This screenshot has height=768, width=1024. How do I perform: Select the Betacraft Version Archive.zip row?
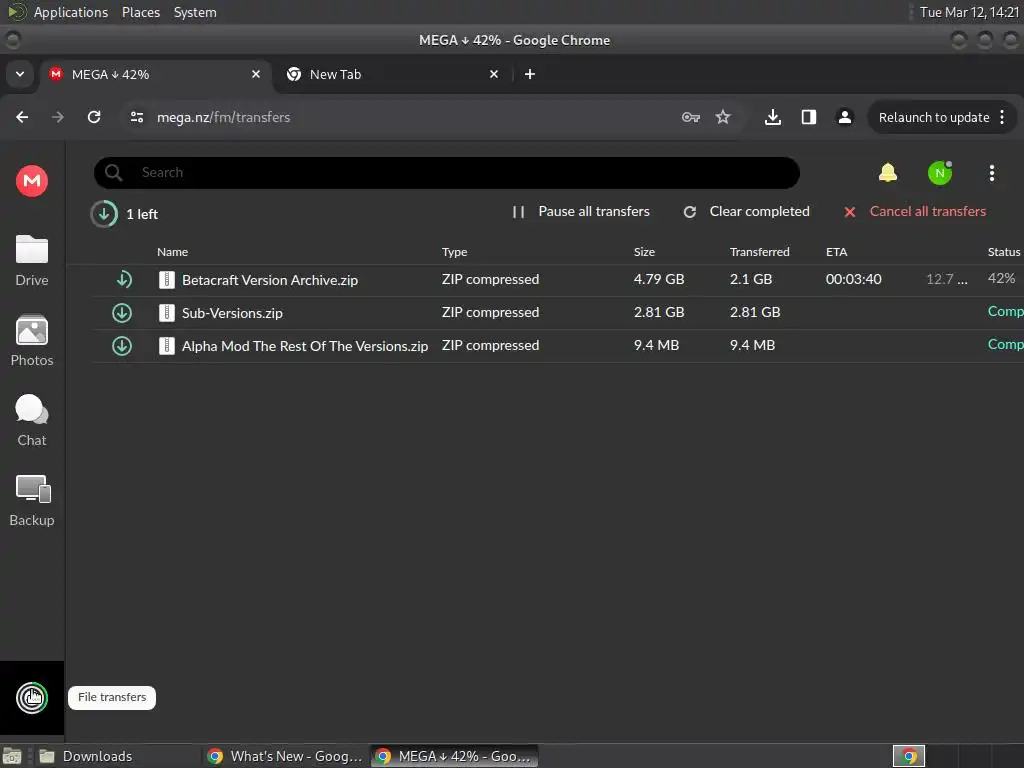tap(558, 280)
